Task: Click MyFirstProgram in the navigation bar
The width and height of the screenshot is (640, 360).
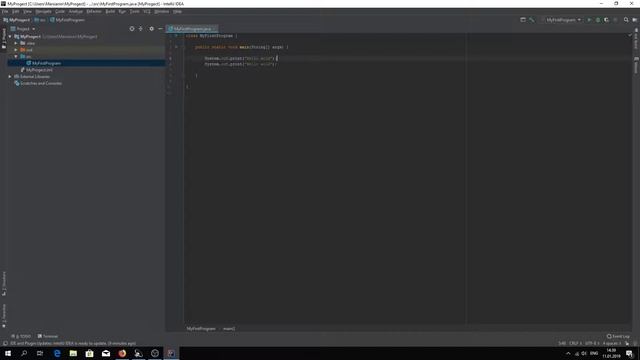Action: [x=67, y=20]
